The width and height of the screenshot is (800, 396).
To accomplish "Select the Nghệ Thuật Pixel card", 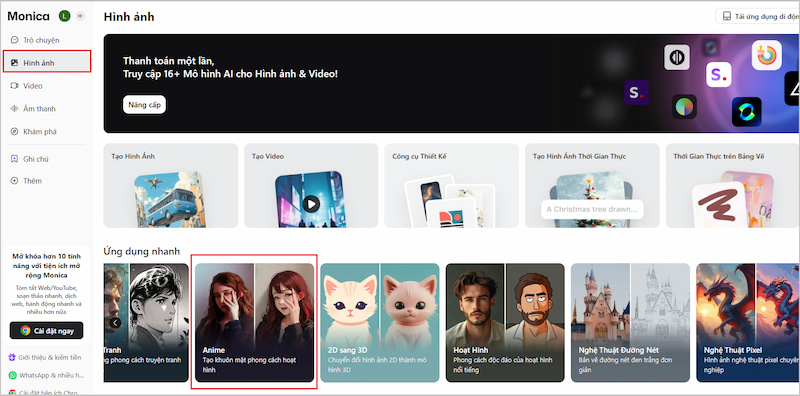I will tap(748, 323).
